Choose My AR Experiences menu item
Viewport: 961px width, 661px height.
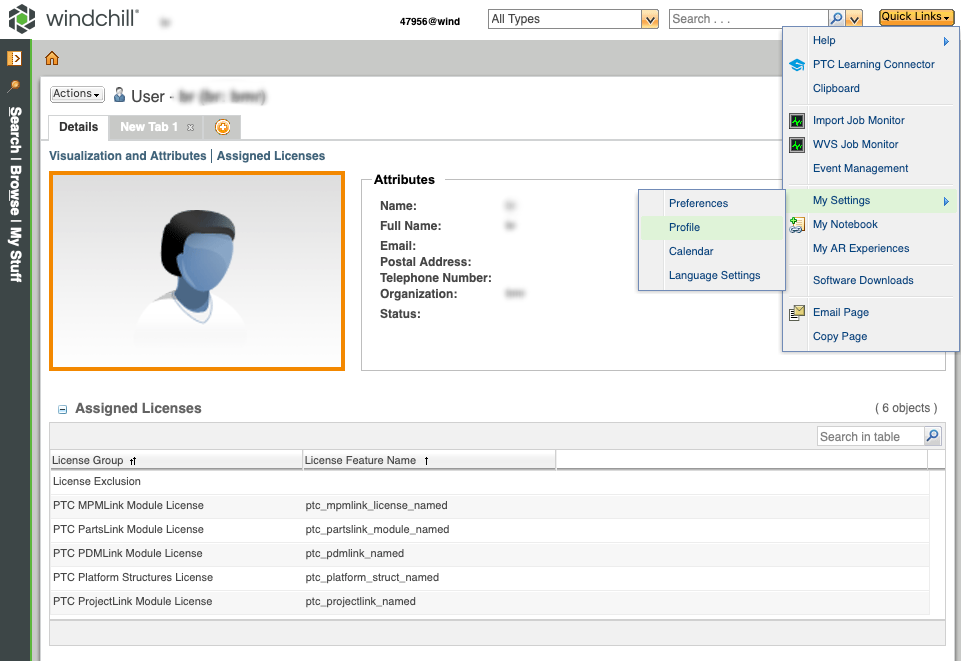[860, 248]
